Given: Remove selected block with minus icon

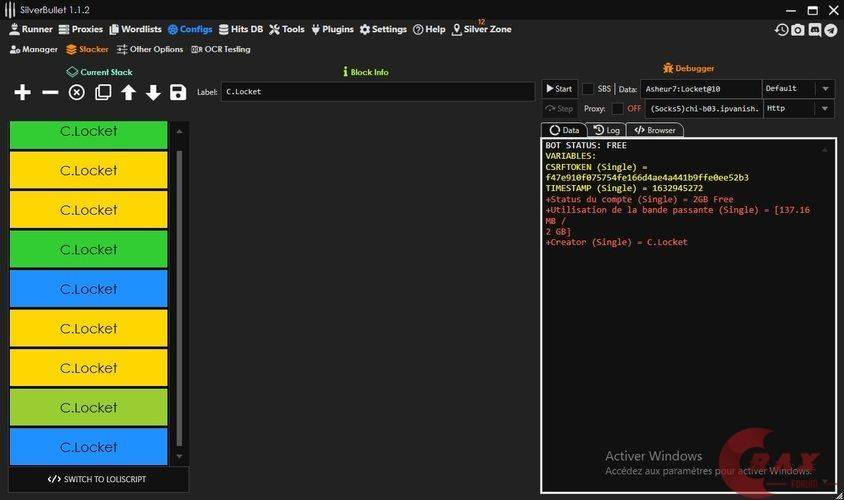Looking at the screenshot, I should [x=50, y=92].
